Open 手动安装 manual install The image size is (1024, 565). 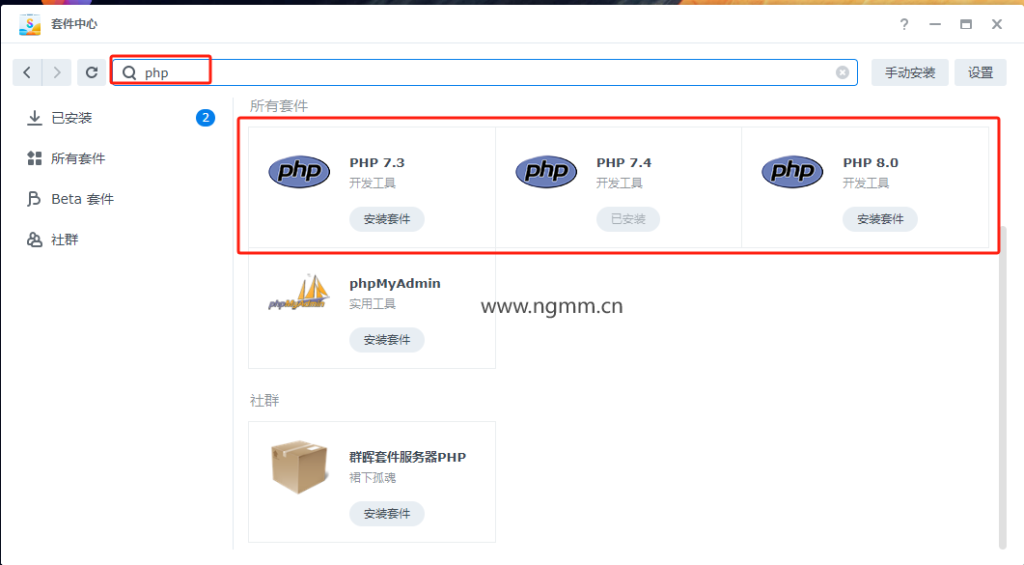click(910, 73)
